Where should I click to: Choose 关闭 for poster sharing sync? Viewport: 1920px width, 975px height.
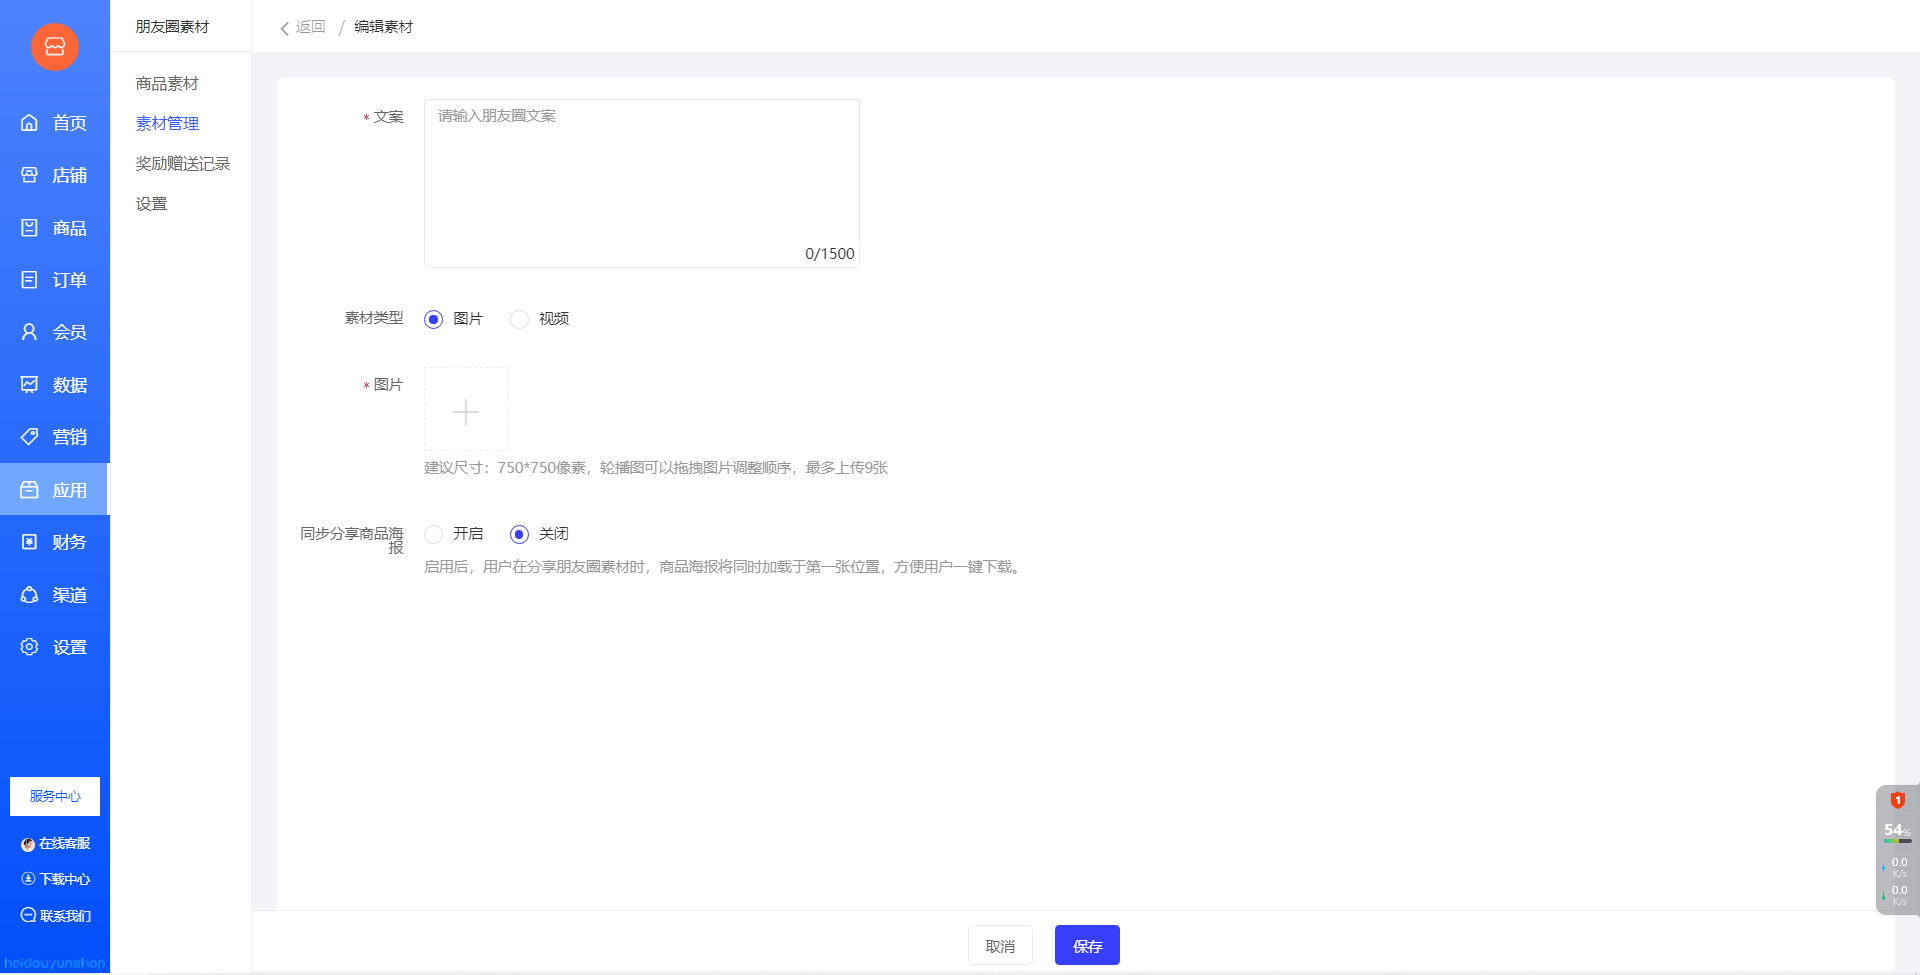[519, 534]
